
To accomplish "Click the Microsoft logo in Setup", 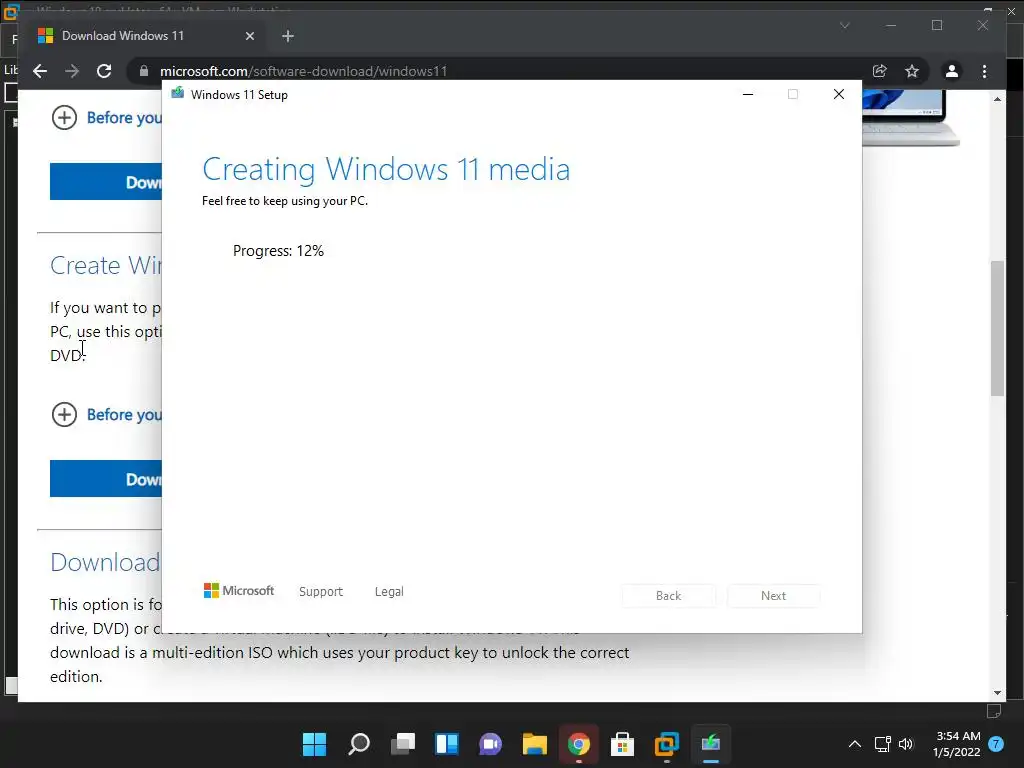I will click(239, 590).
